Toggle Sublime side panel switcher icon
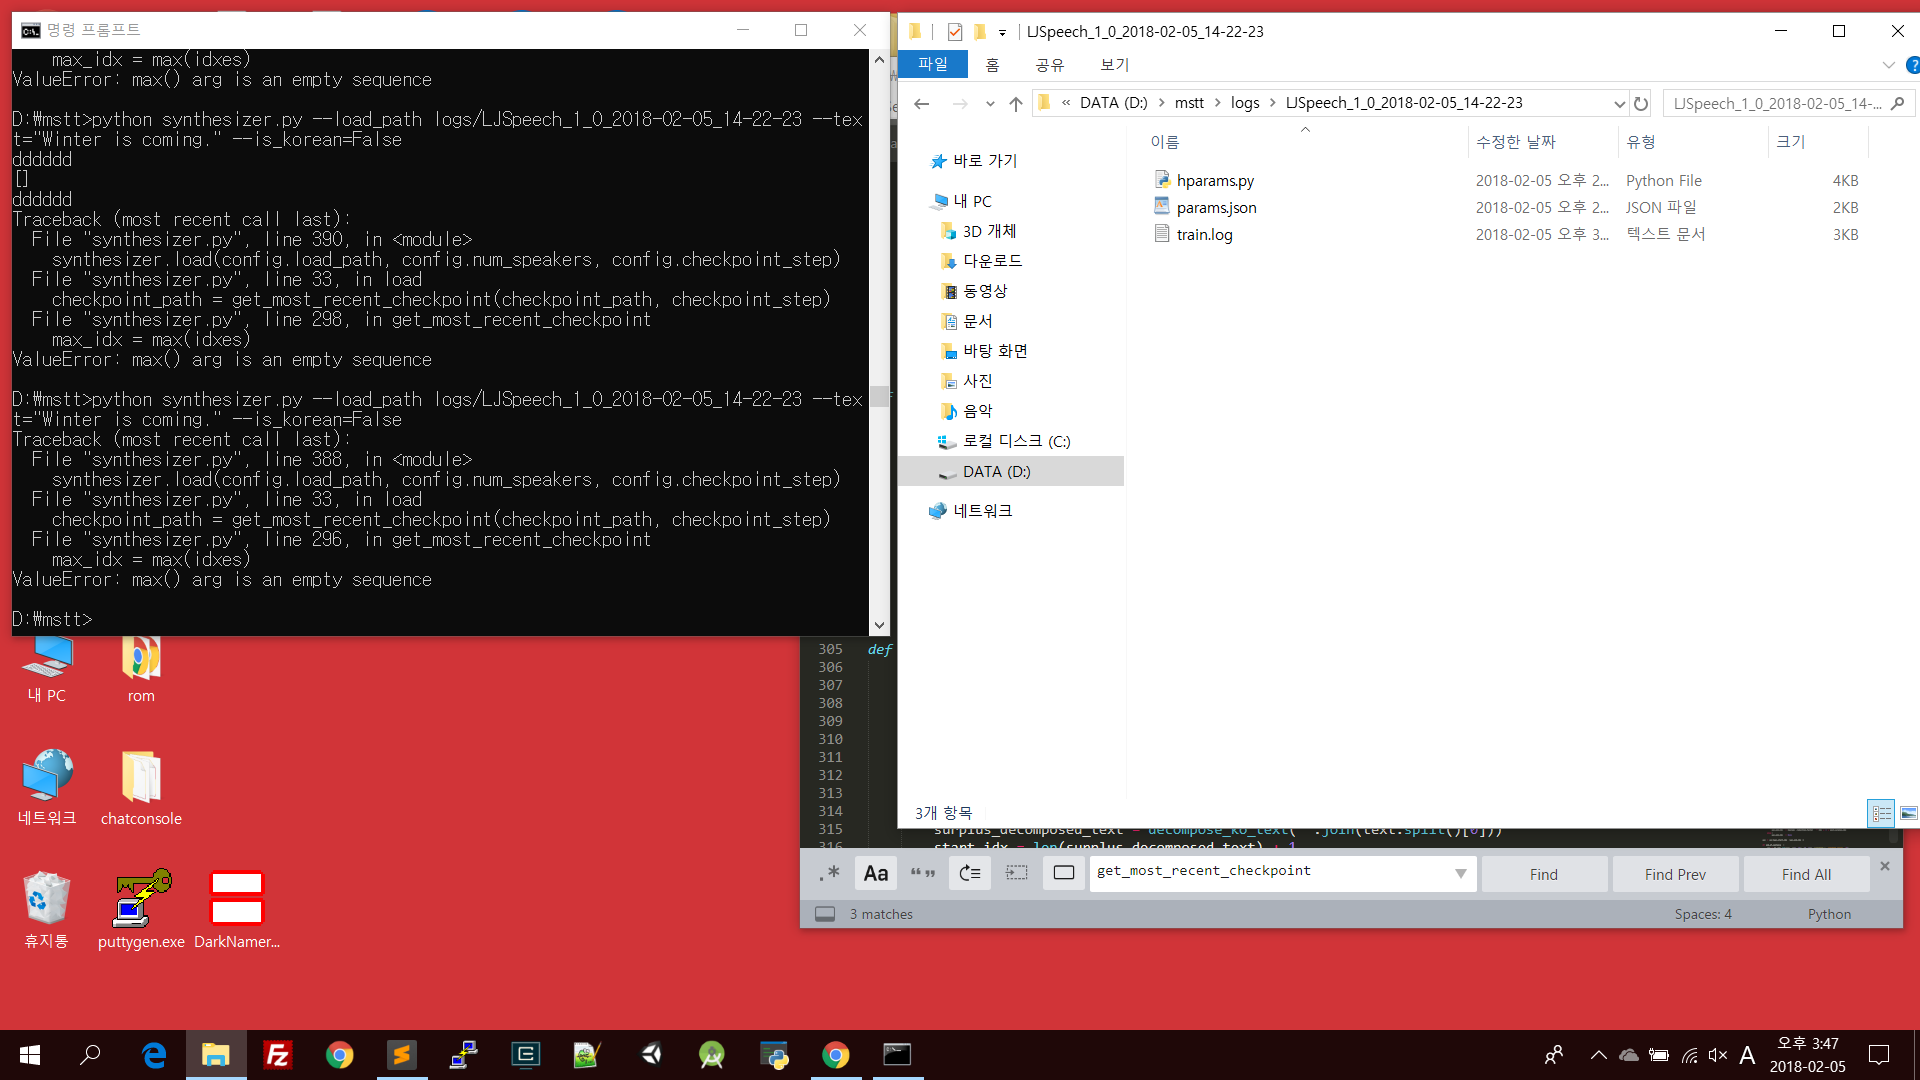The image size is (1920, 1080). point(825,914)
